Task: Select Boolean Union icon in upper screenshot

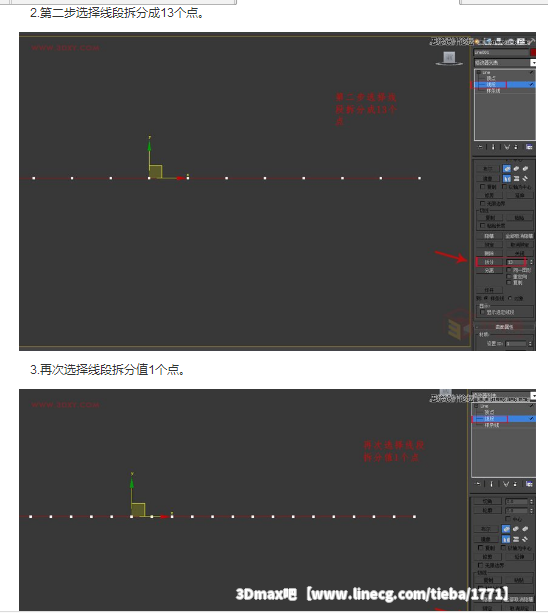Action: (507, 169)
